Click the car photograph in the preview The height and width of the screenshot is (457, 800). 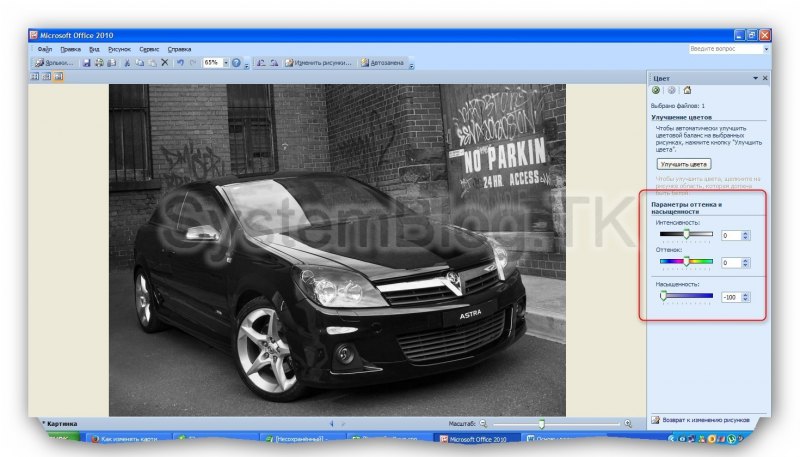pos(337,250)
